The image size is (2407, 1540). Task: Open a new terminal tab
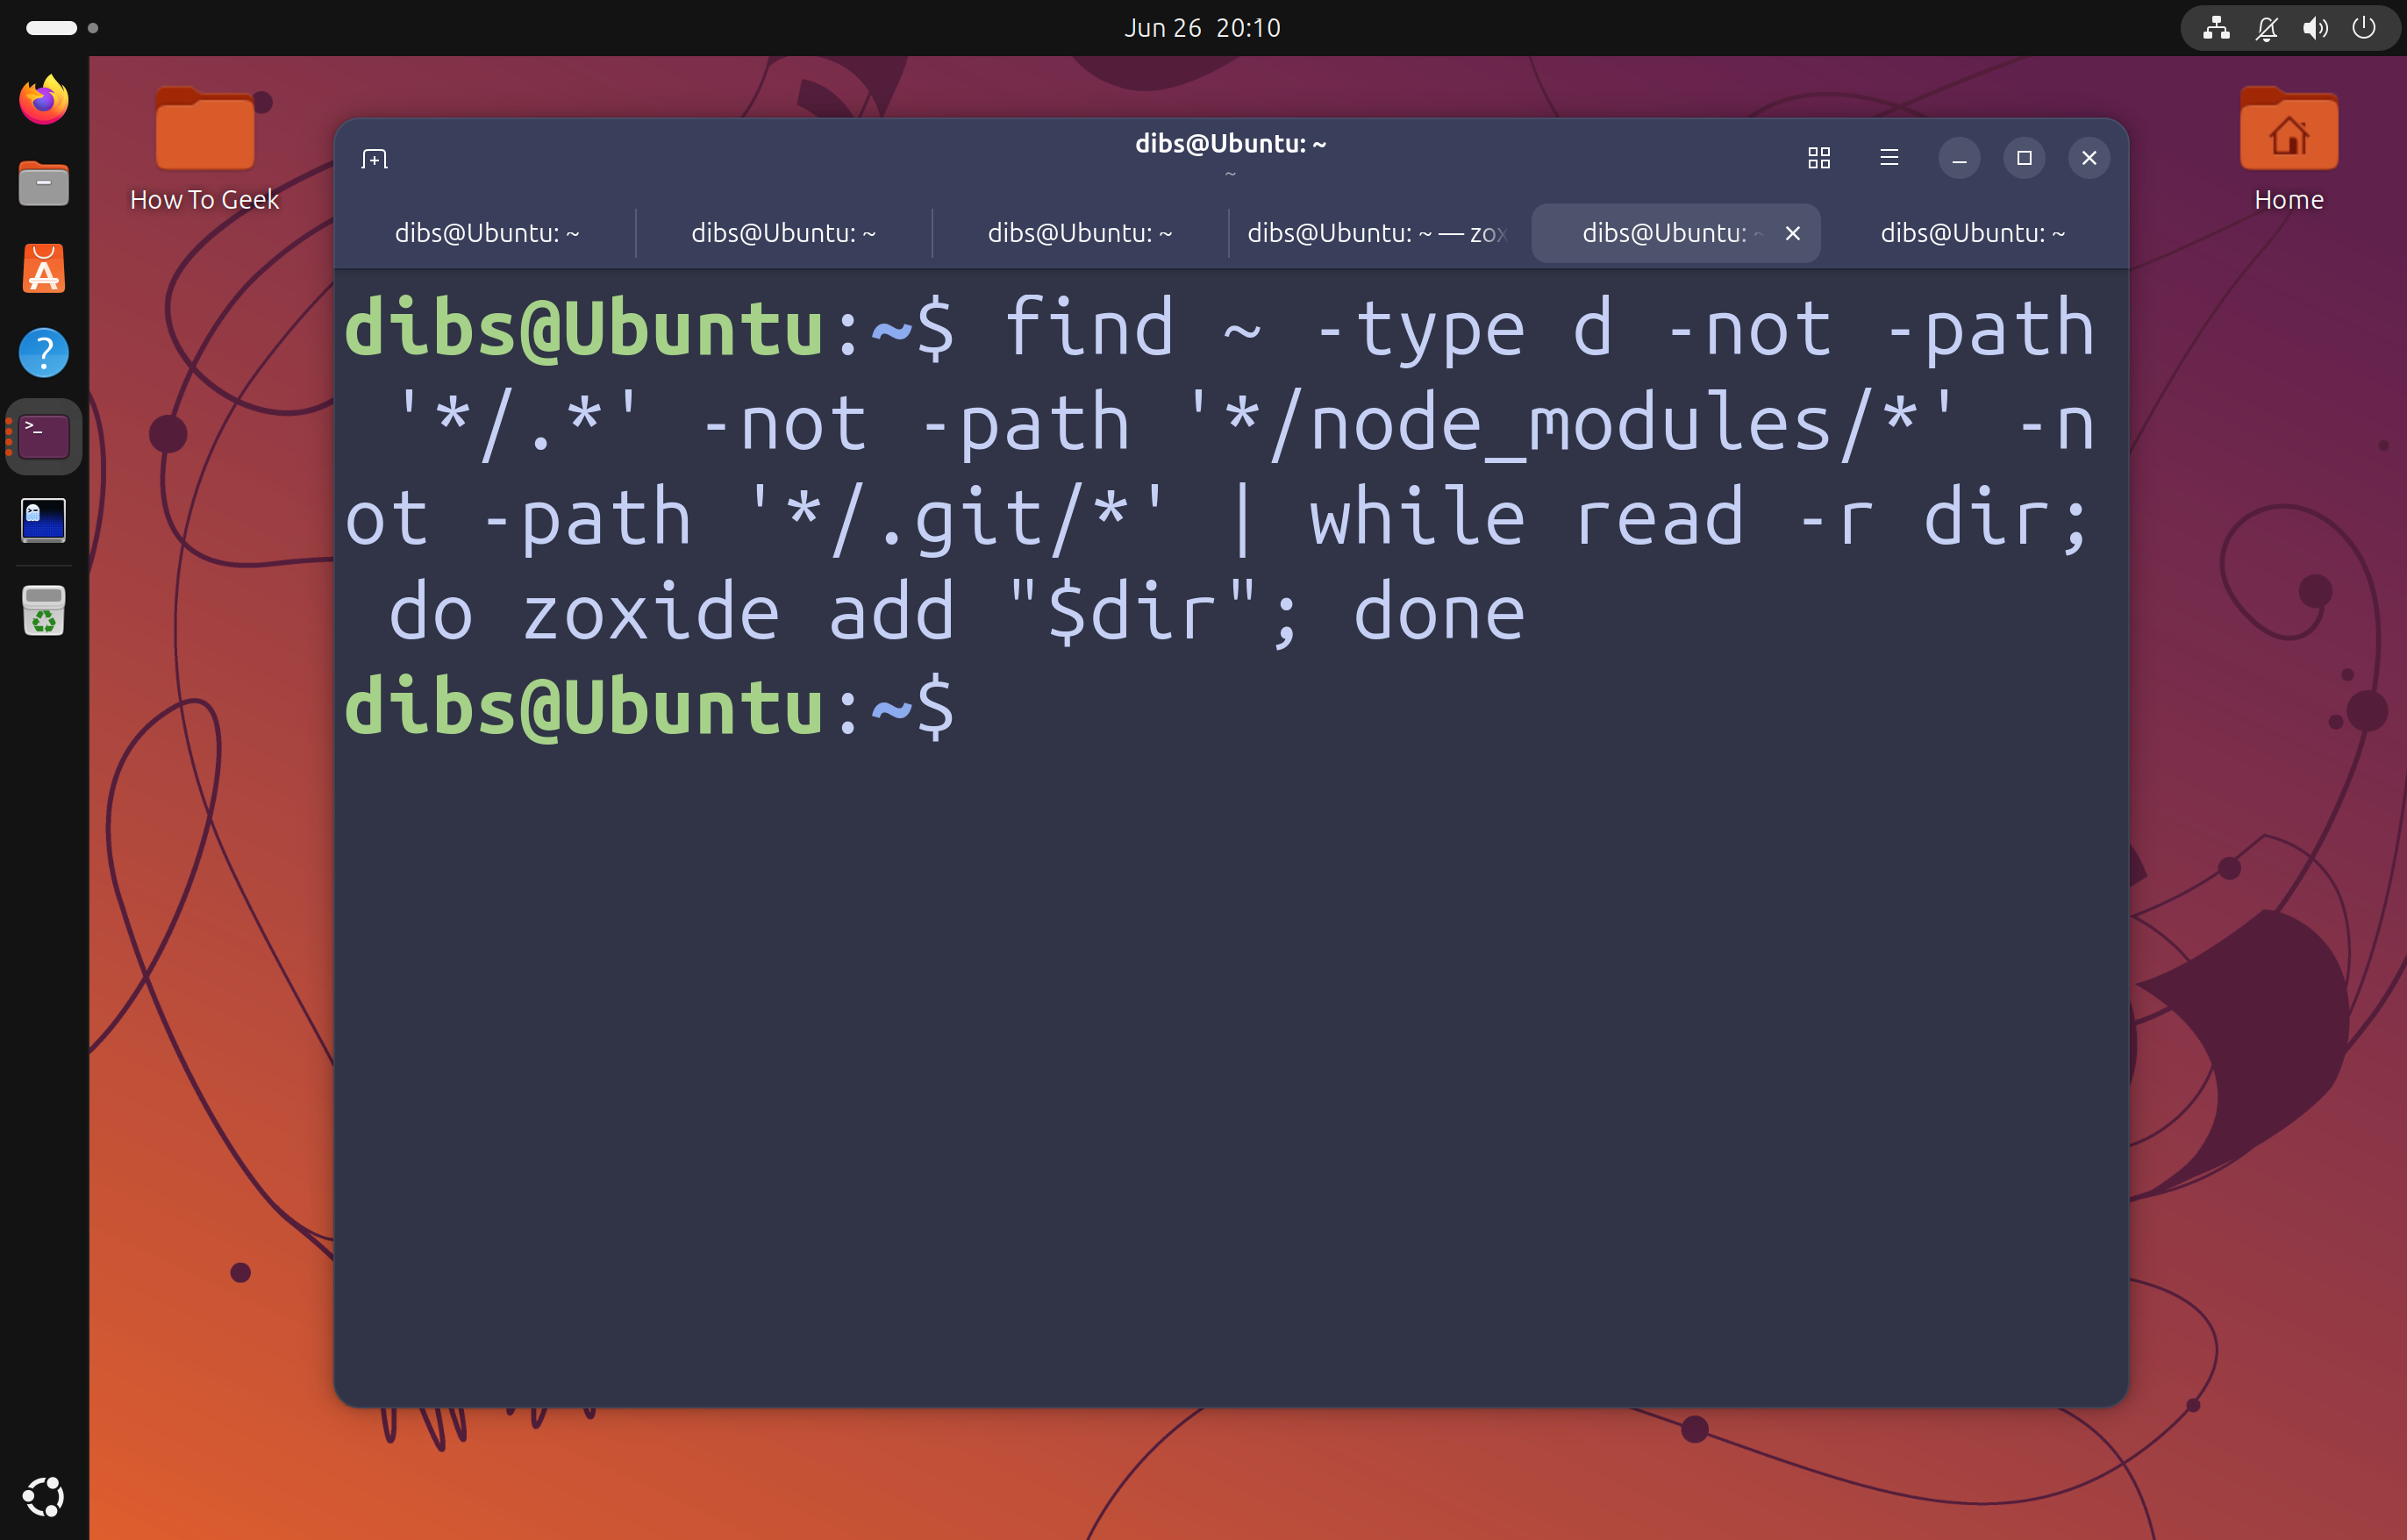(x=374, y=158)
